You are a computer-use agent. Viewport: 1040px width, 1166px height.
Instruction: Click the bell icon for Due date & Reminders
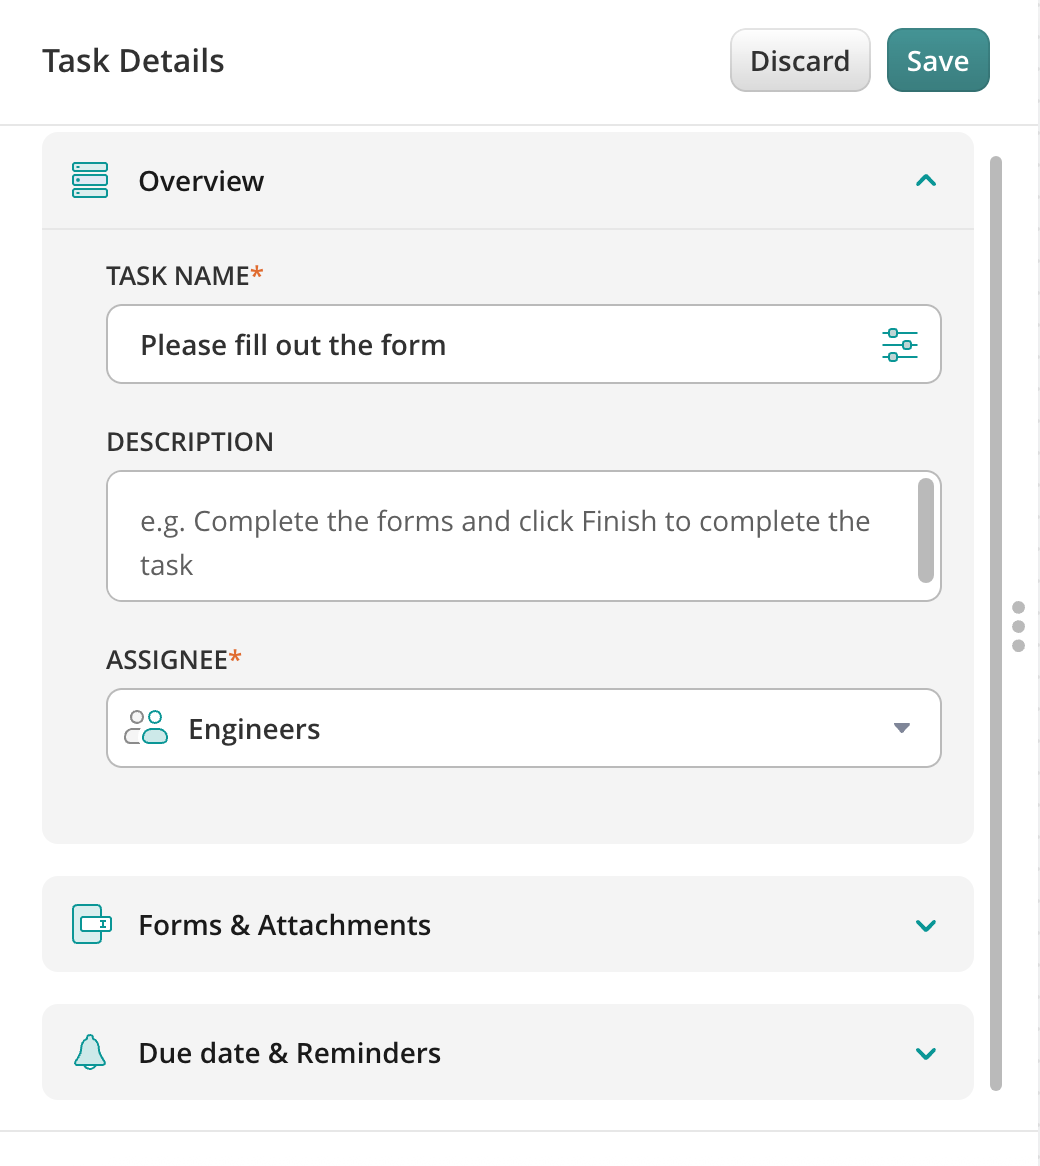[x=90, y=1052]
